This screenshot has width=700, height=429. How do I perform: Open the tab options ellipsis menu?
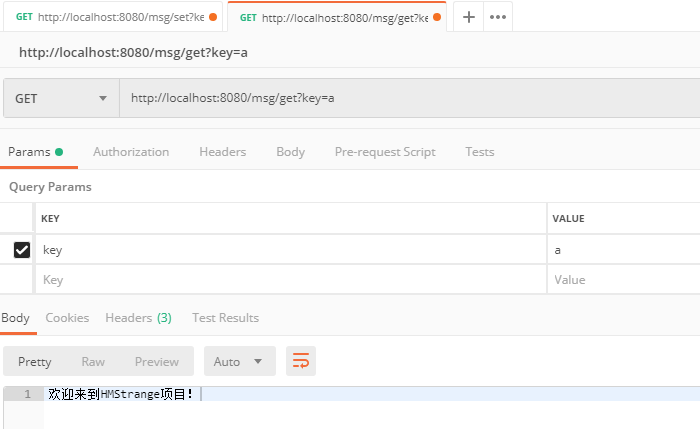tap(498, 17)
